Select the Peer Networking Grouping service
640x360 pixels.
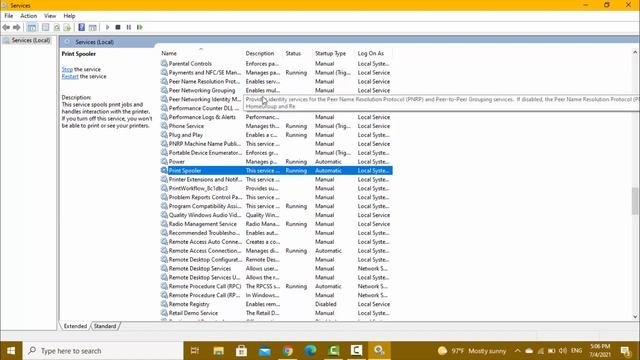276,91
